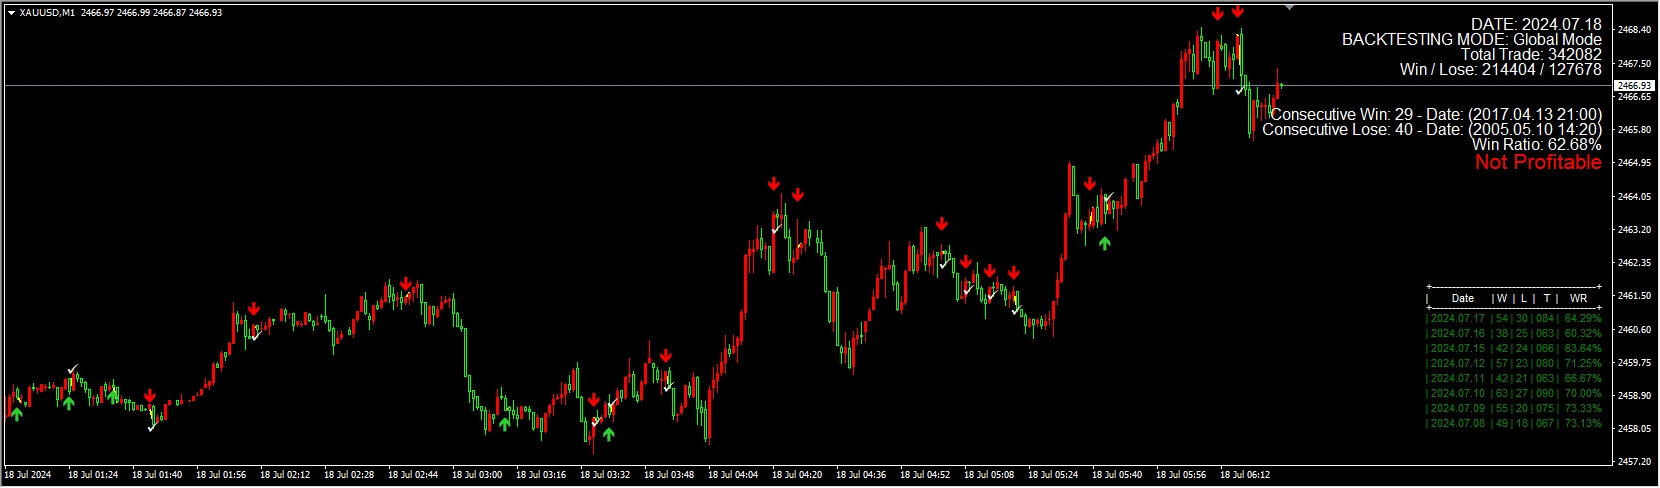
Task: Click the grey chart shift triangle marker
Action: pos(1289,7)
